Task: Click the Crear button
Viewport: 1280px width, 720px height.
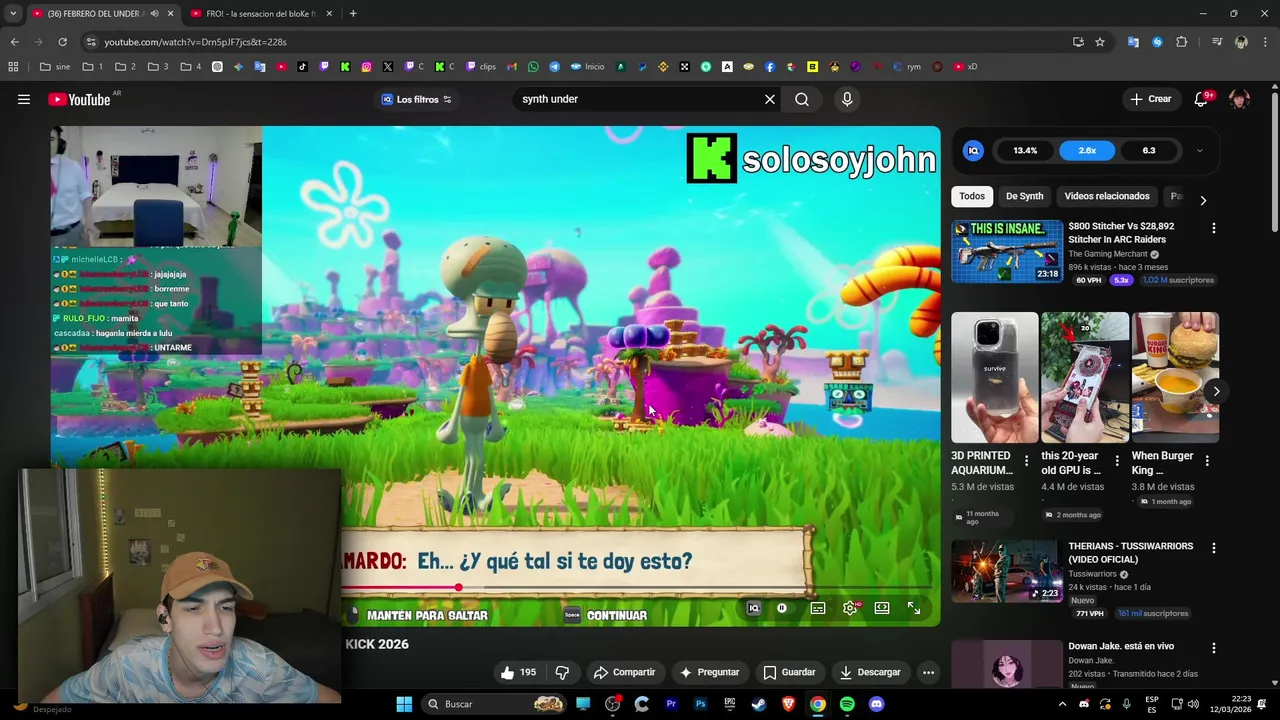Action: [1150, 99]
